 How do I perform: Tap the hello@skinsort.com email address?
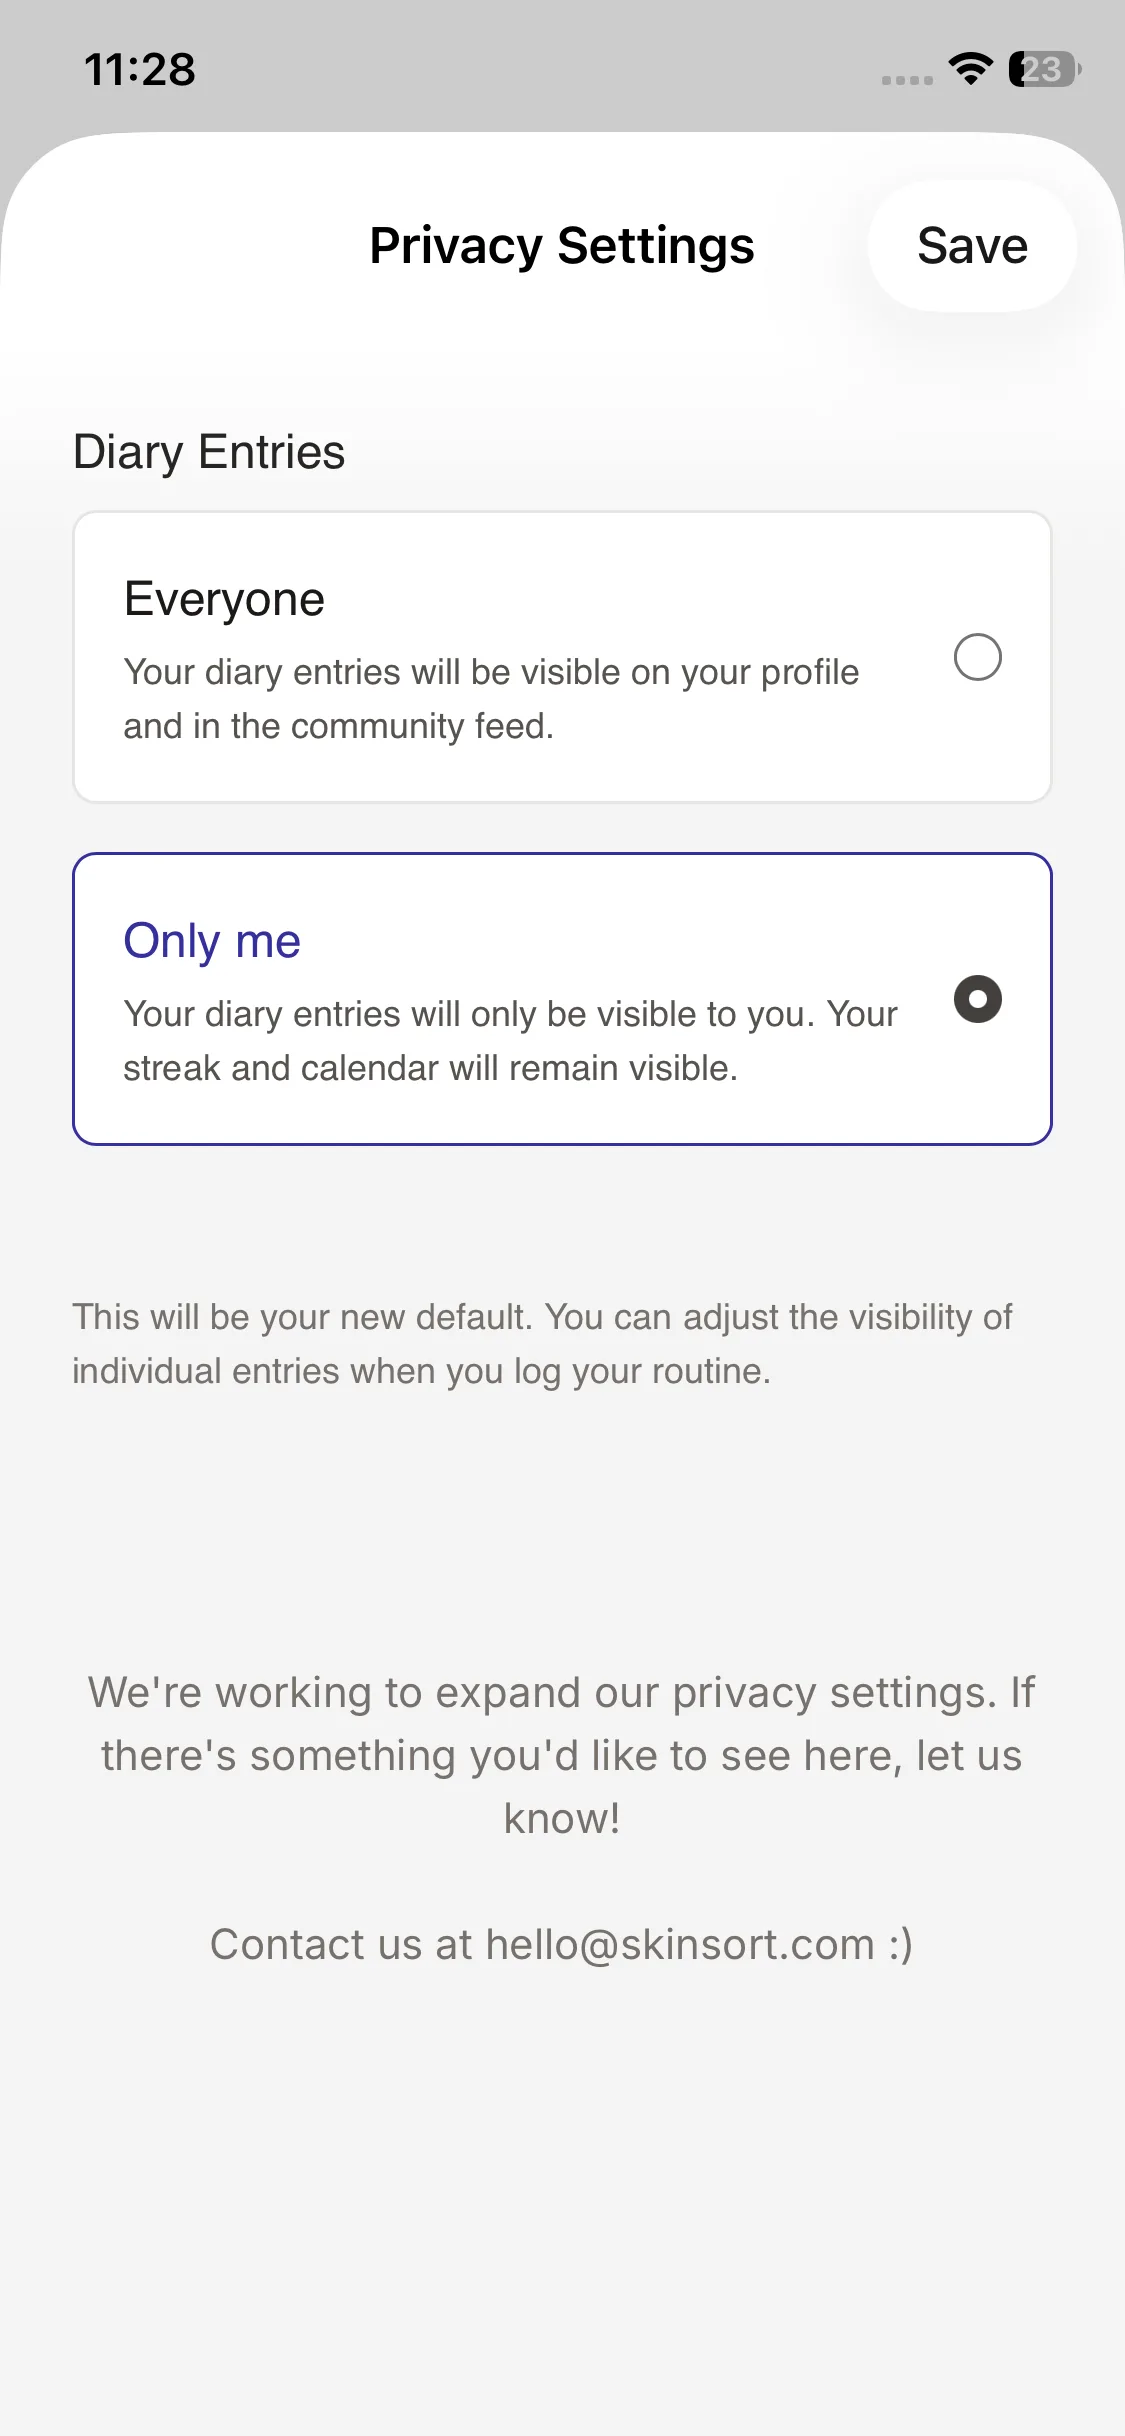coord(680,1945)
